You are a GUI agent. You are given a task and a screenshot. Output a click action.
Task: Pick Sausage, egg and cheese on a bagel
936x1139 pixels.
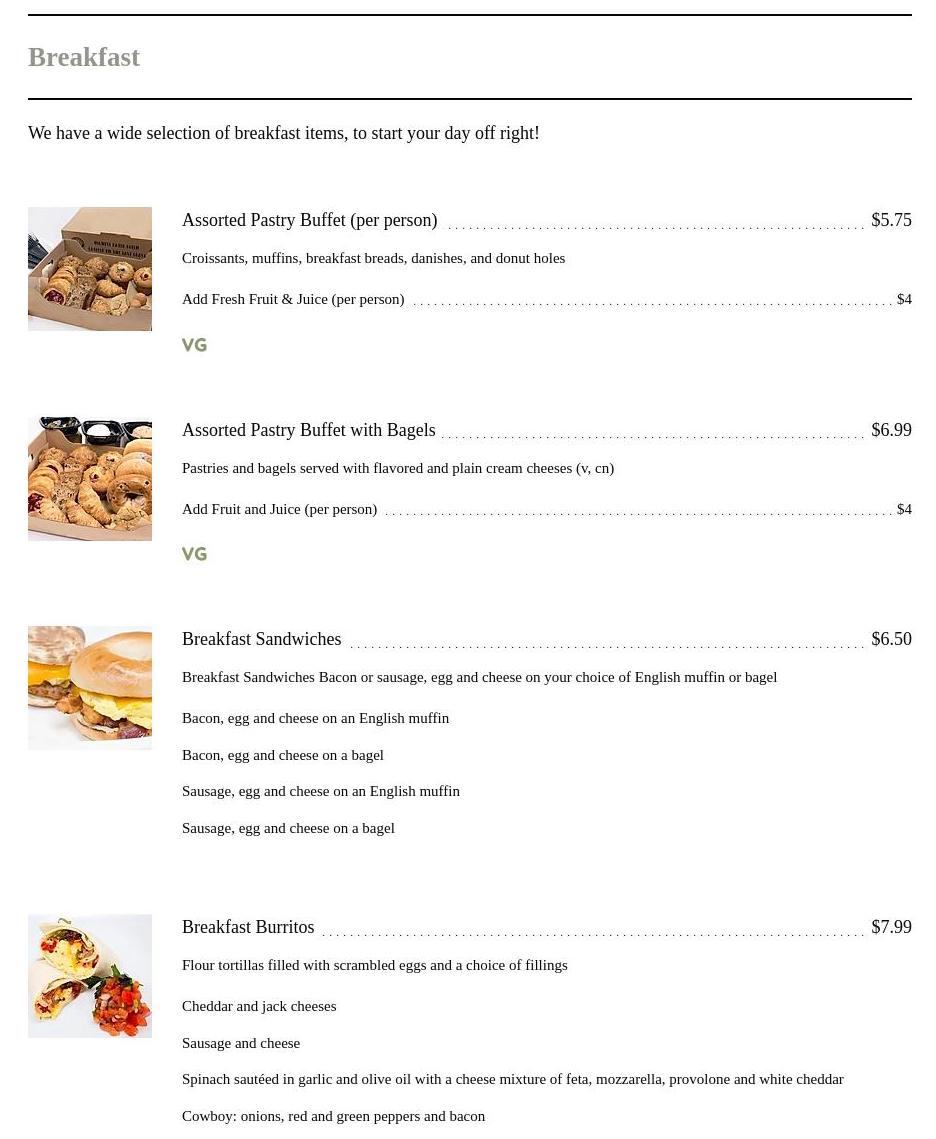click(x=288, y=828)
